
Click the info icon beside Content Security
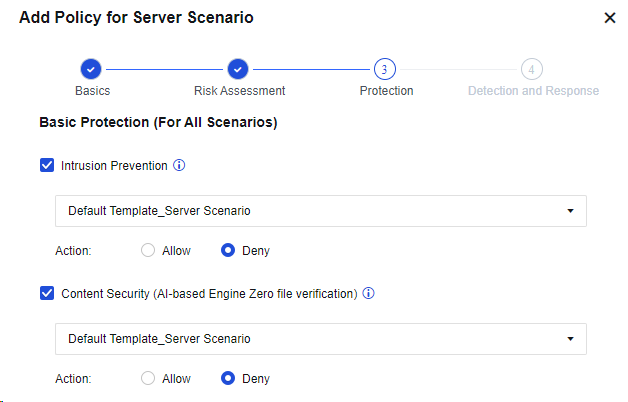(x=368, y=294)
